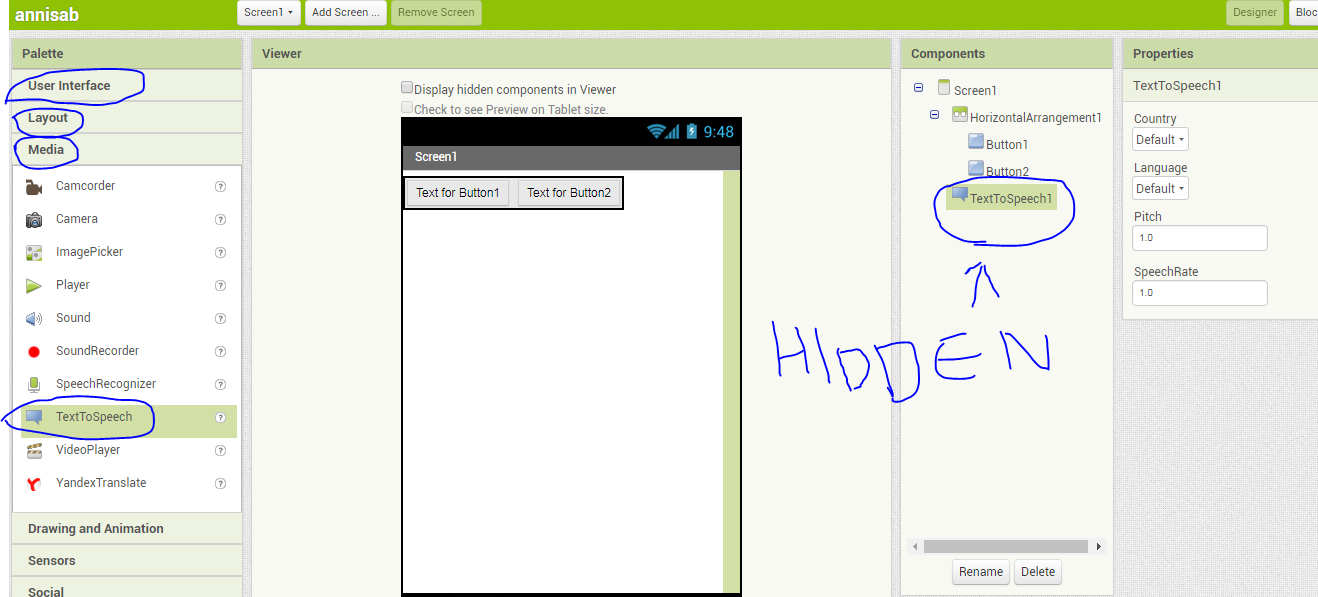Open the help tooltip for TextToSpeech

219,417
